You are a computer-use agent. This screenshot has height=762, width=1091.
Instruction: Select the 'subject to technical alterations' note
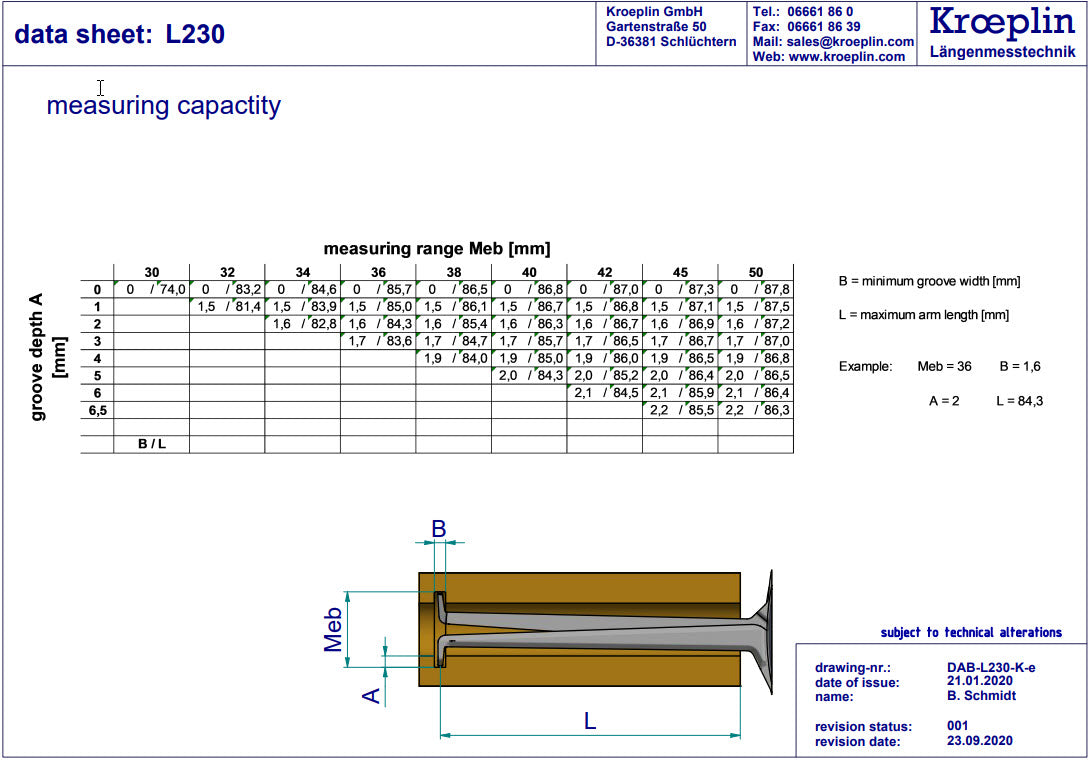coord(970,632)
